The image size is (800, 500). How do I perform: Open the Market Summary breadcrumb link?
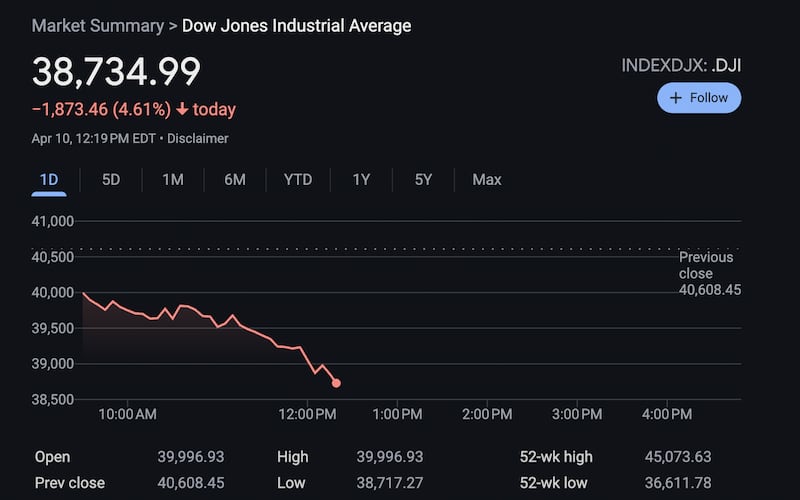point(97,26)
